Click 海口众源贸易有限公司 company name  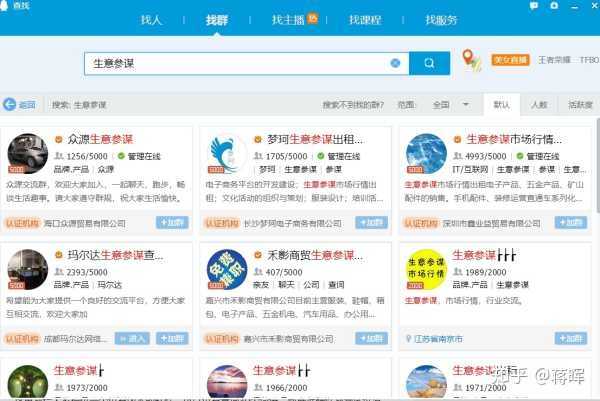click(85, 223)
